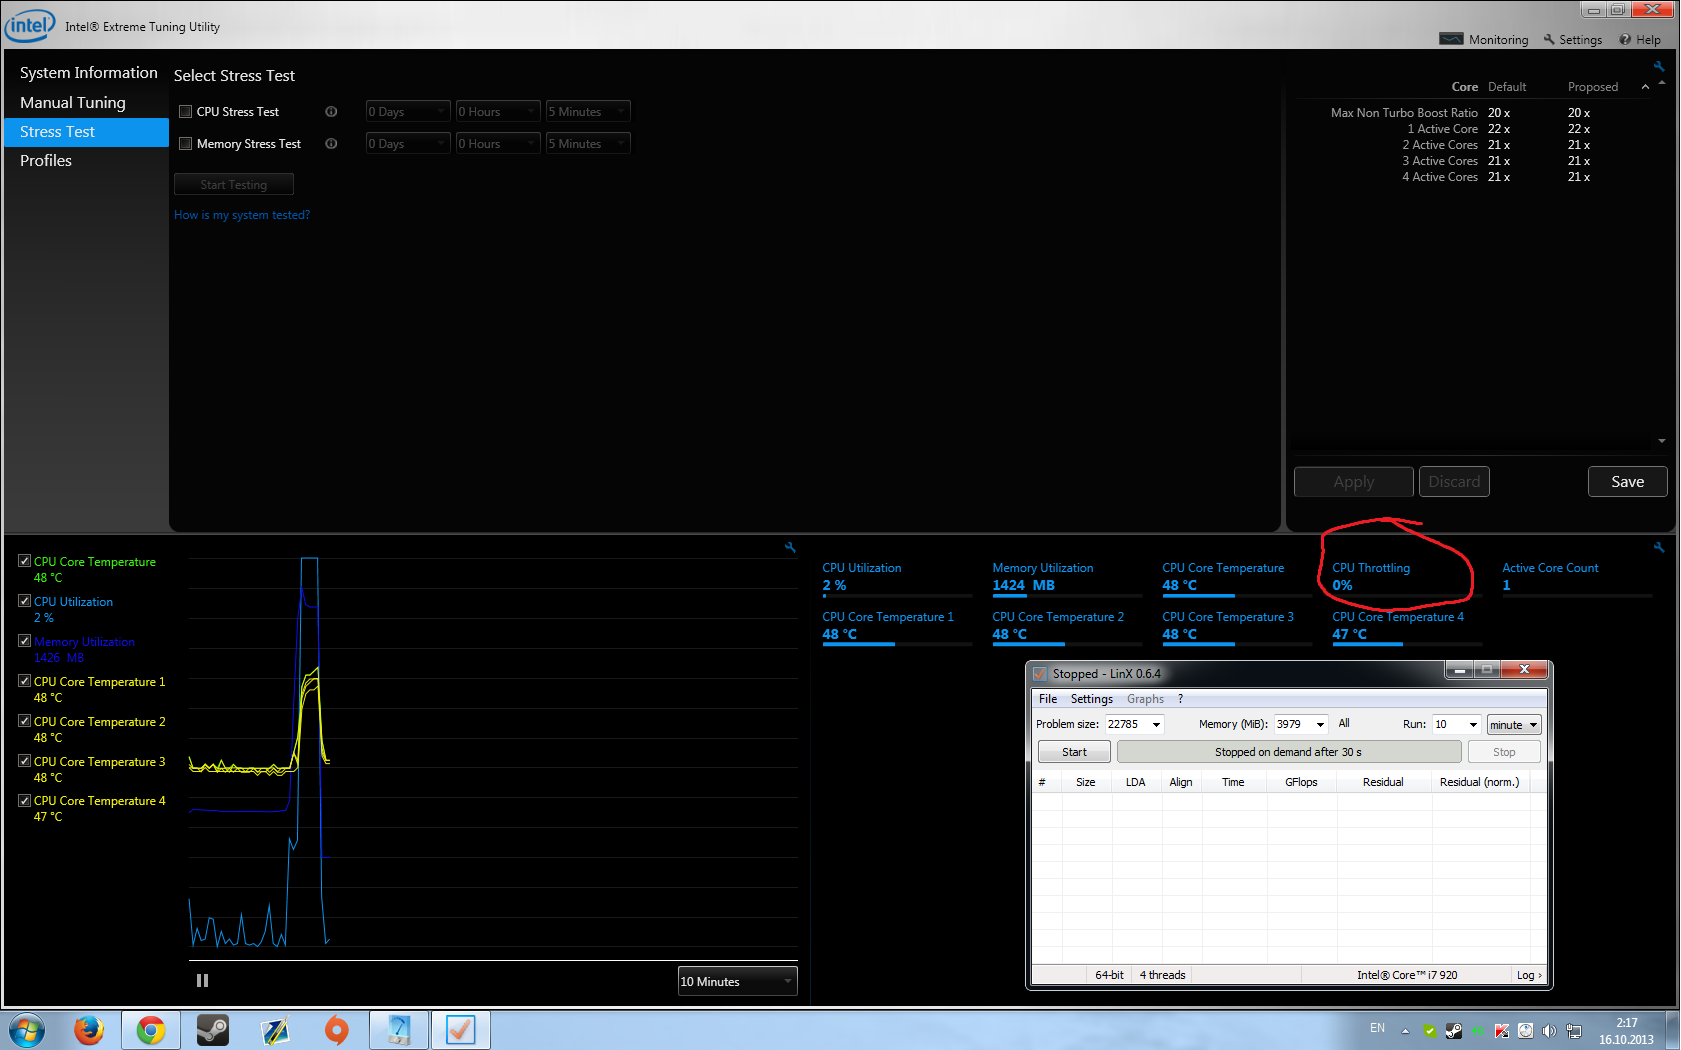The width and height of the screenshot is (1681, 1050).
Task: Click the round gauge tray icon
Action: (1526, 1031)
